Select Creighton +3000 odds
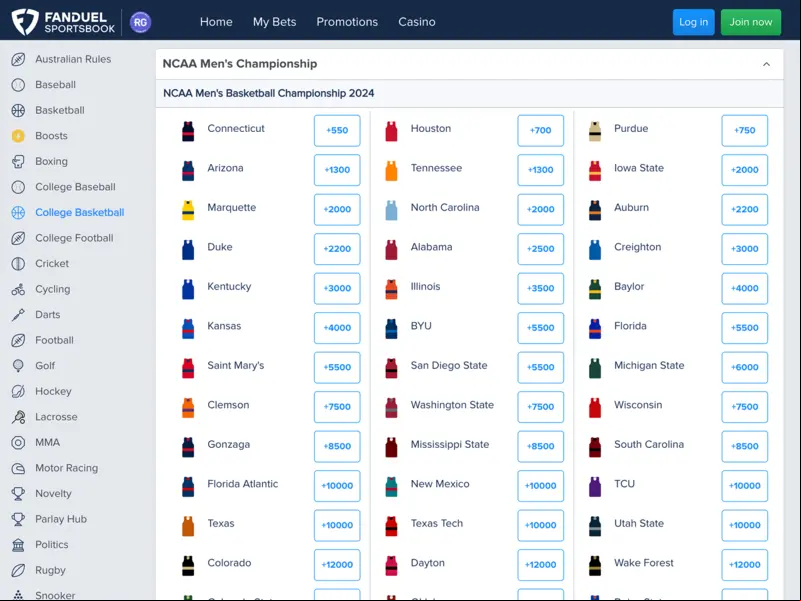The width and height of the screenshot is (801, 601). pyautogui.click(x=744, y=249)
